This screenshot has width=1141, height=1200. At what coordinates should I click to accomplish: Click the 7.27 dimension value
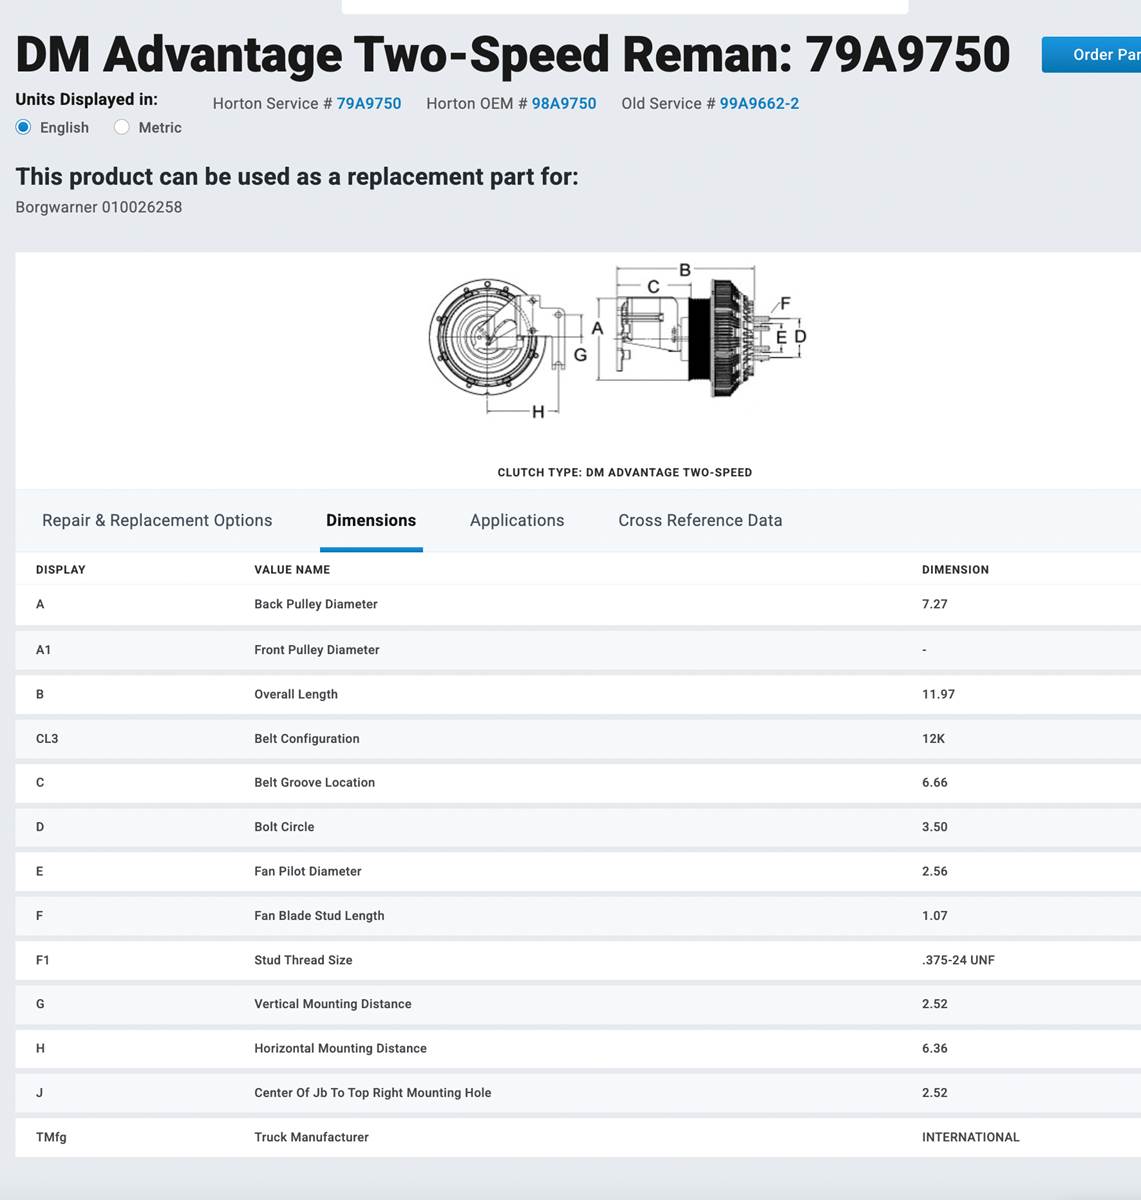point(935,604)
